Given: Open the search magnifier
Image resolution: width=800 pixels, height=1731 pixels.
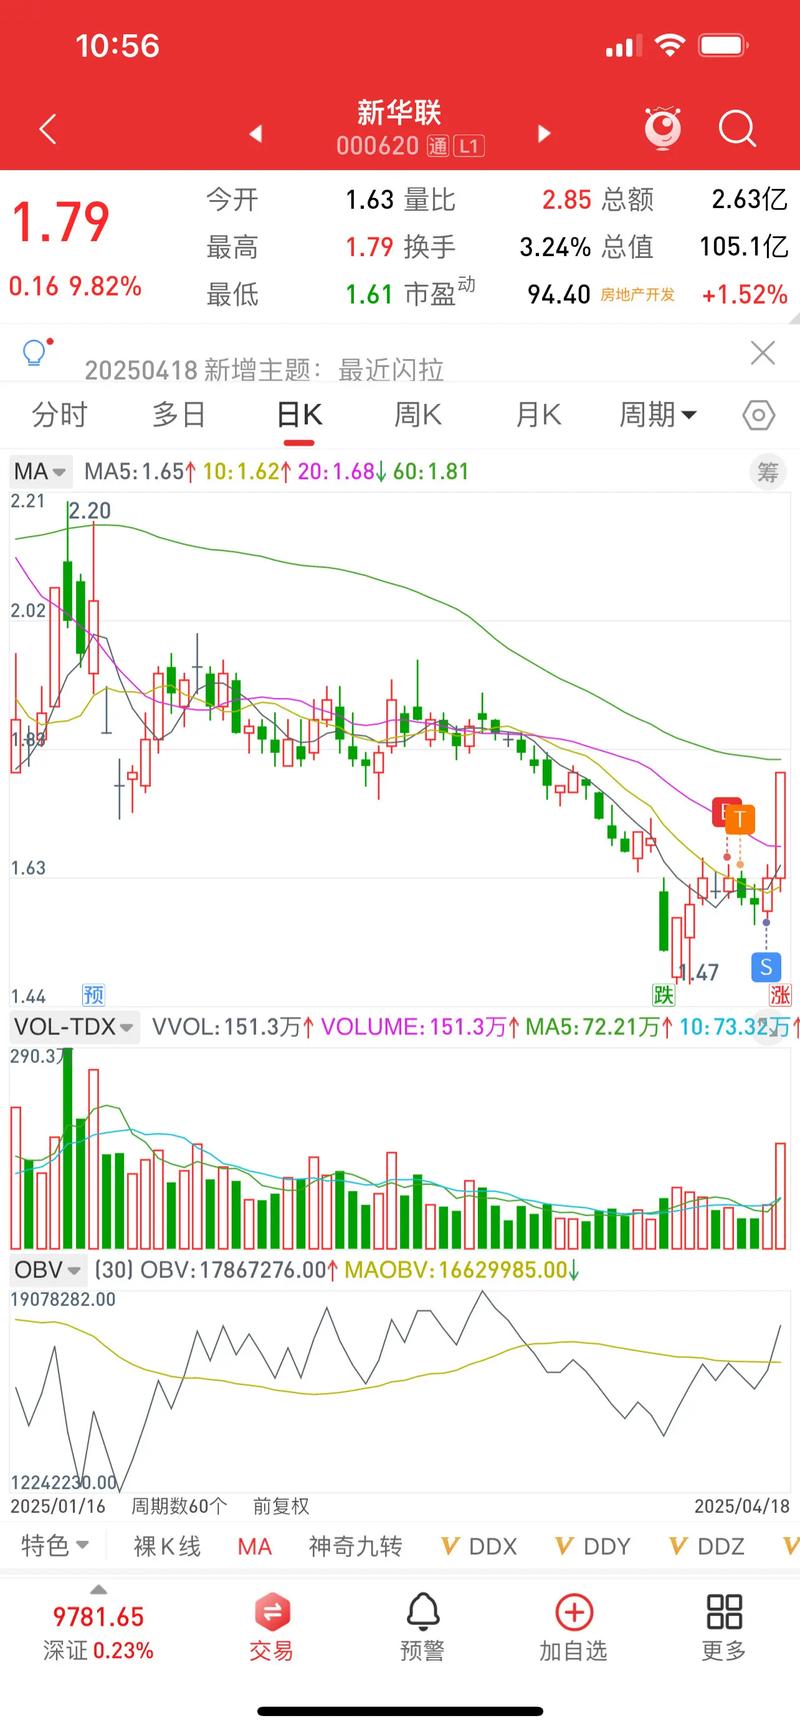Looking at the screenshot, I should click(737, 128).
